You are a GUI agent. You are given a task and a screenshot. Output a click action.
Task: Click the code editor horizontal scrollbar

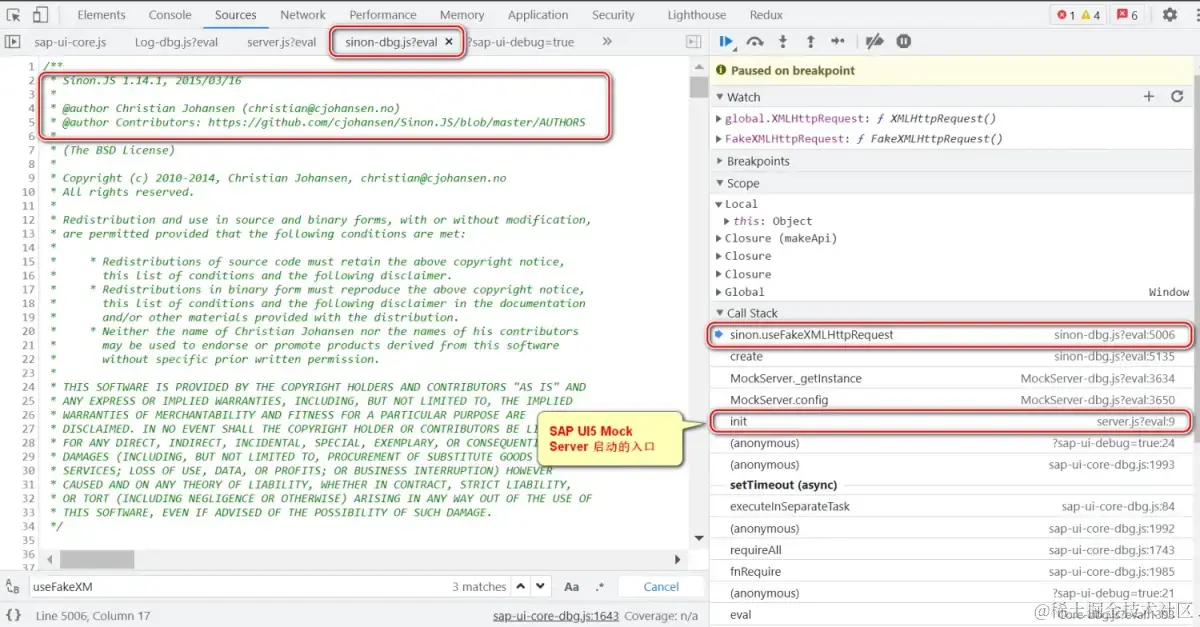[96, 560]
